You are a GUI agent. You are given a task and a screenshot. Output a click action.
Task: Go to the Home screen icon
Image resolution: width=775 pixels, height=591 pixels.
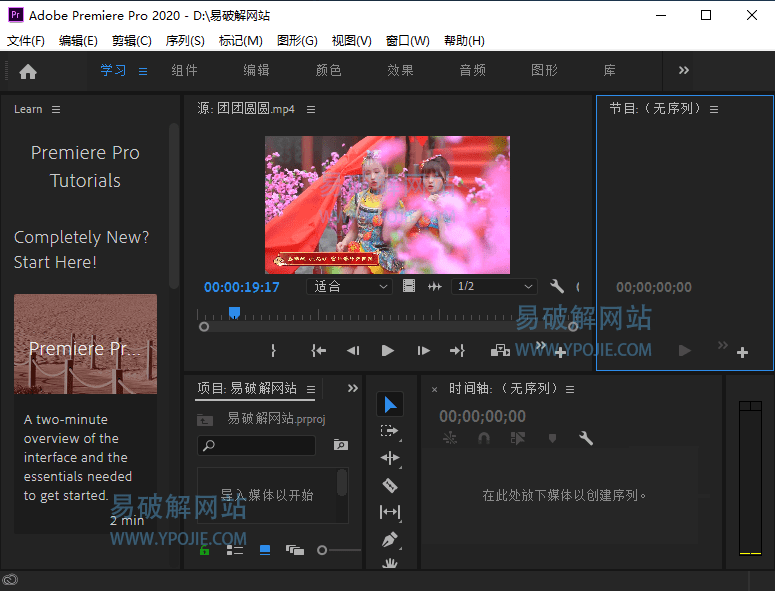tap(28, 72)
